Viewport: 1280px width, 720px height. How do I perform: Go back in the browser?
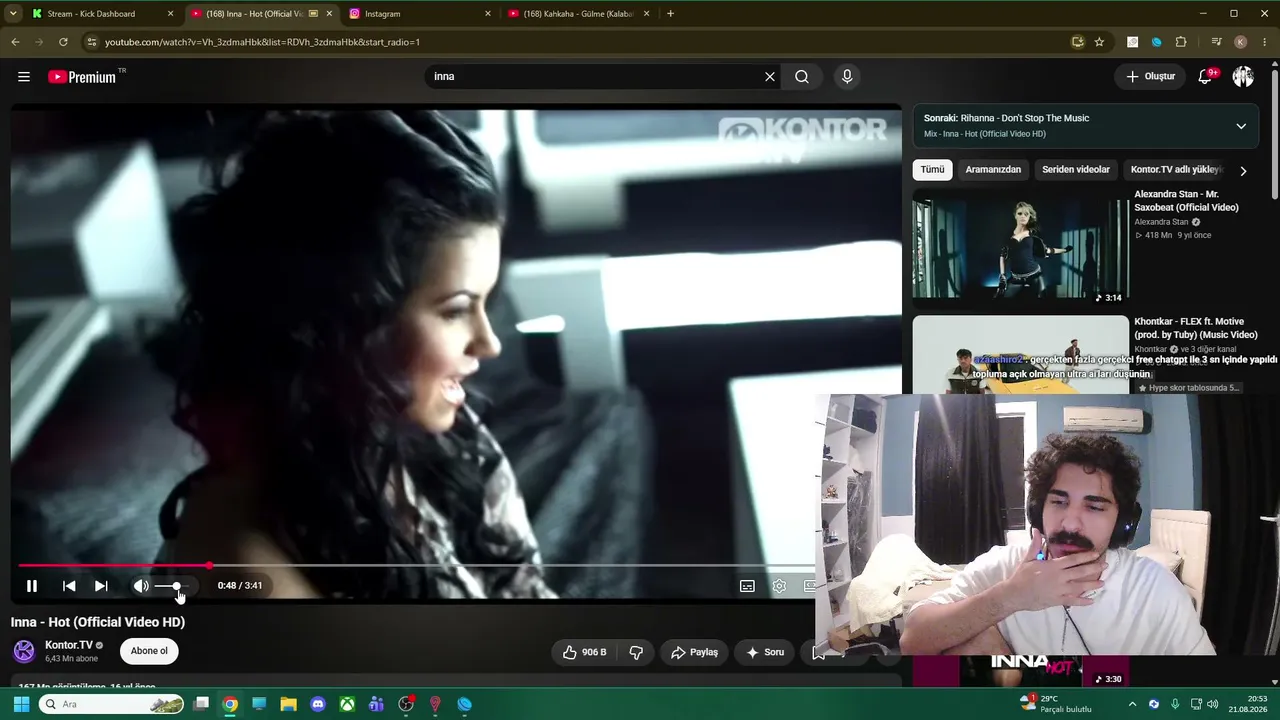(x=15, y=42)
